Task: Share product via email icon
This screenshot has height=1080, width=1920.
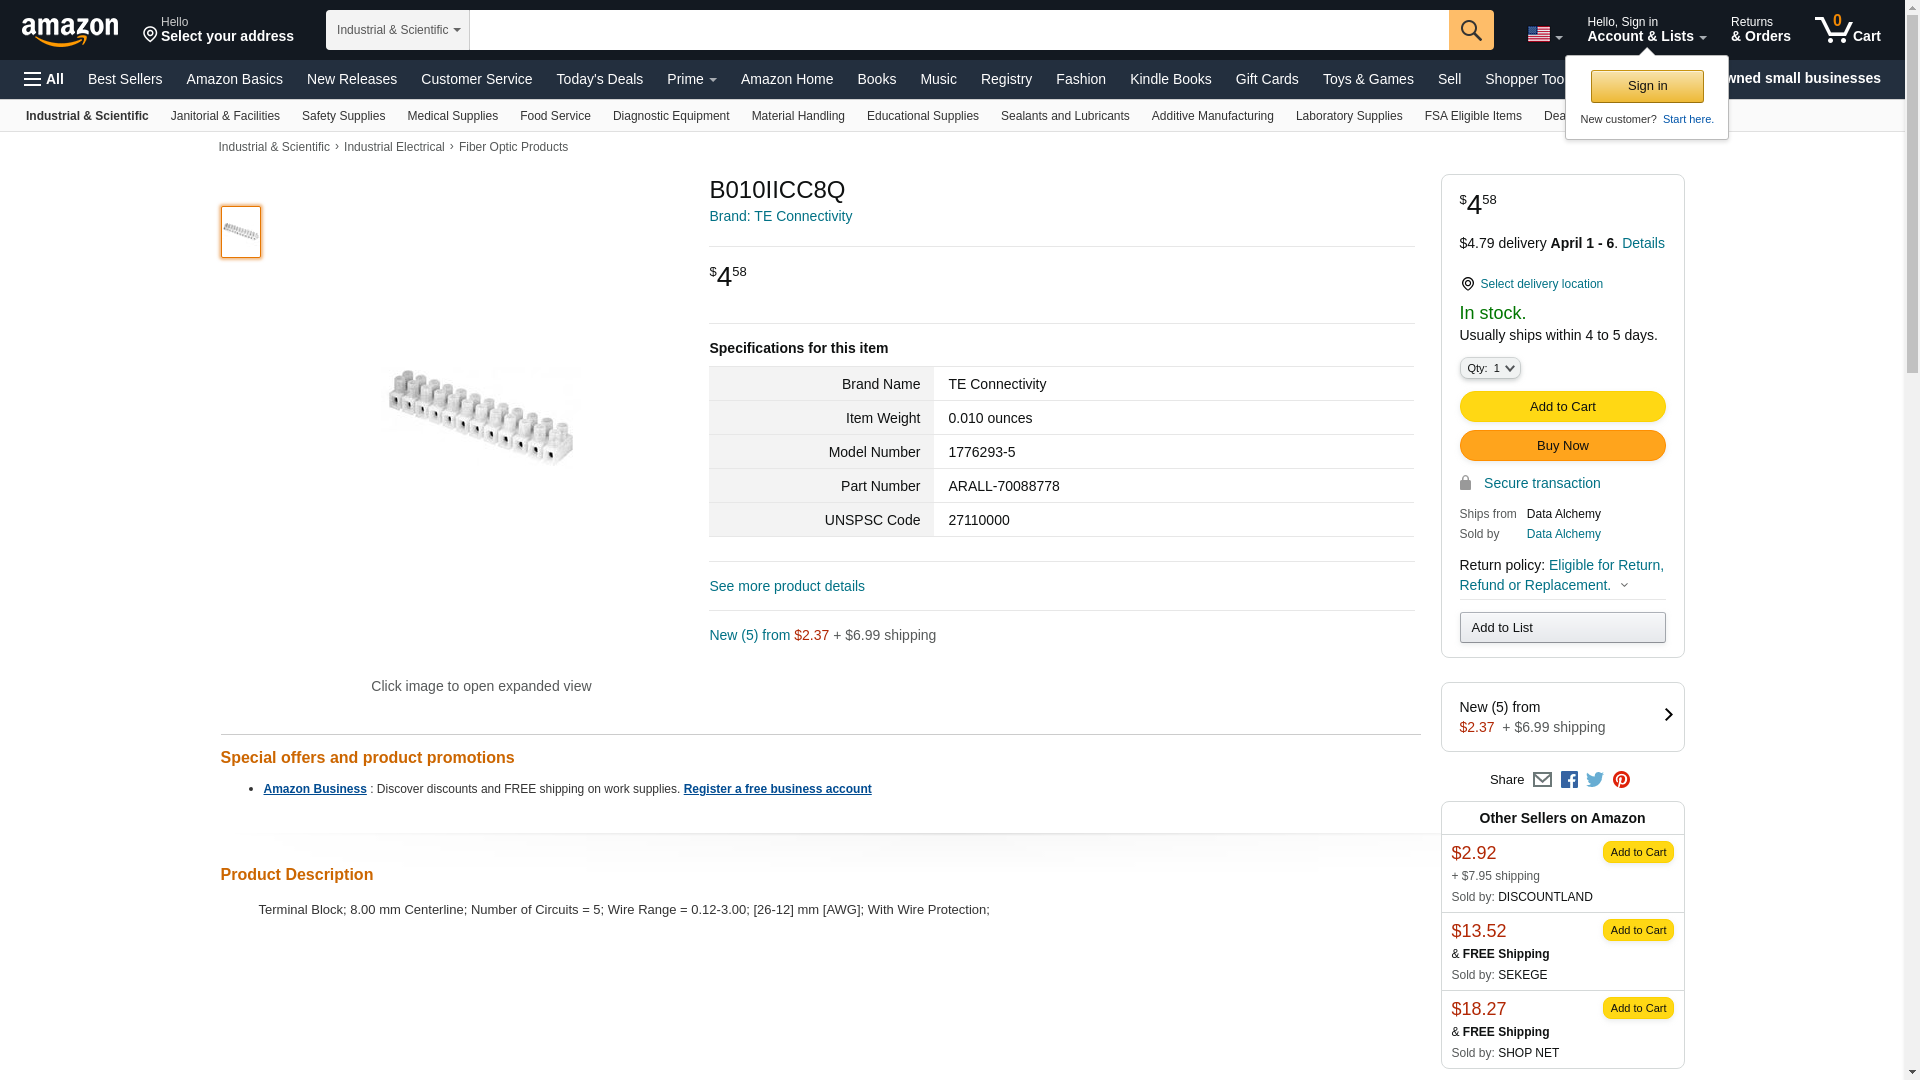Action: 1542,780
